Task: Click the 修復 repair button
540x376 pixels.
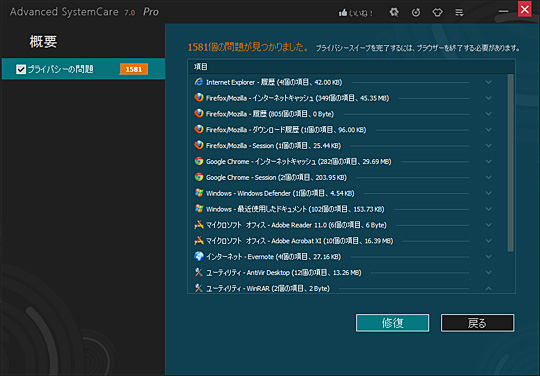Action: pyautogui.click(x=392, y=323)
